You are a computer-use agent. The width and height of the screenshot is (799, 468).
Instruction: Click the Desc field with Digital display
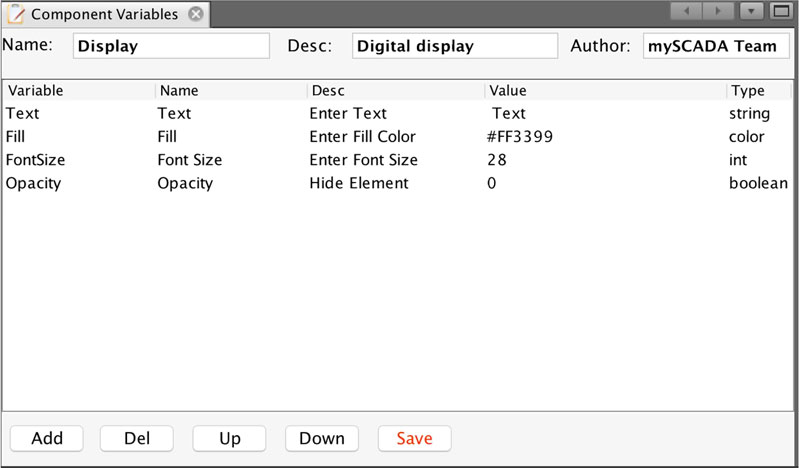pos(455,46)
